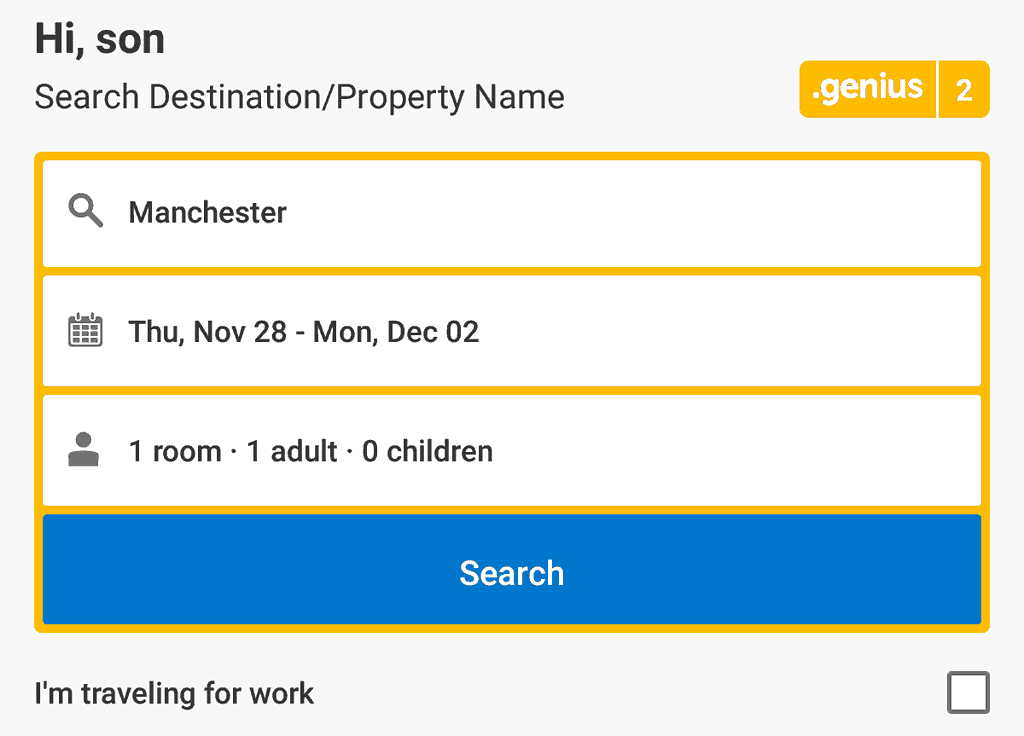Change the 0 children count
Viewport: 1024px width, 736px height.
click(428, 451)
